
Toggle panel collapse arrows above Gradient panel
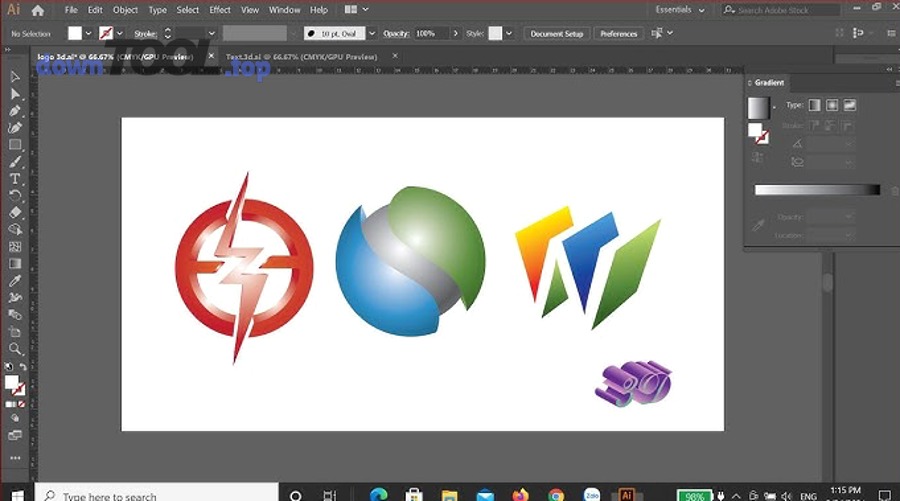pos(890,69)
